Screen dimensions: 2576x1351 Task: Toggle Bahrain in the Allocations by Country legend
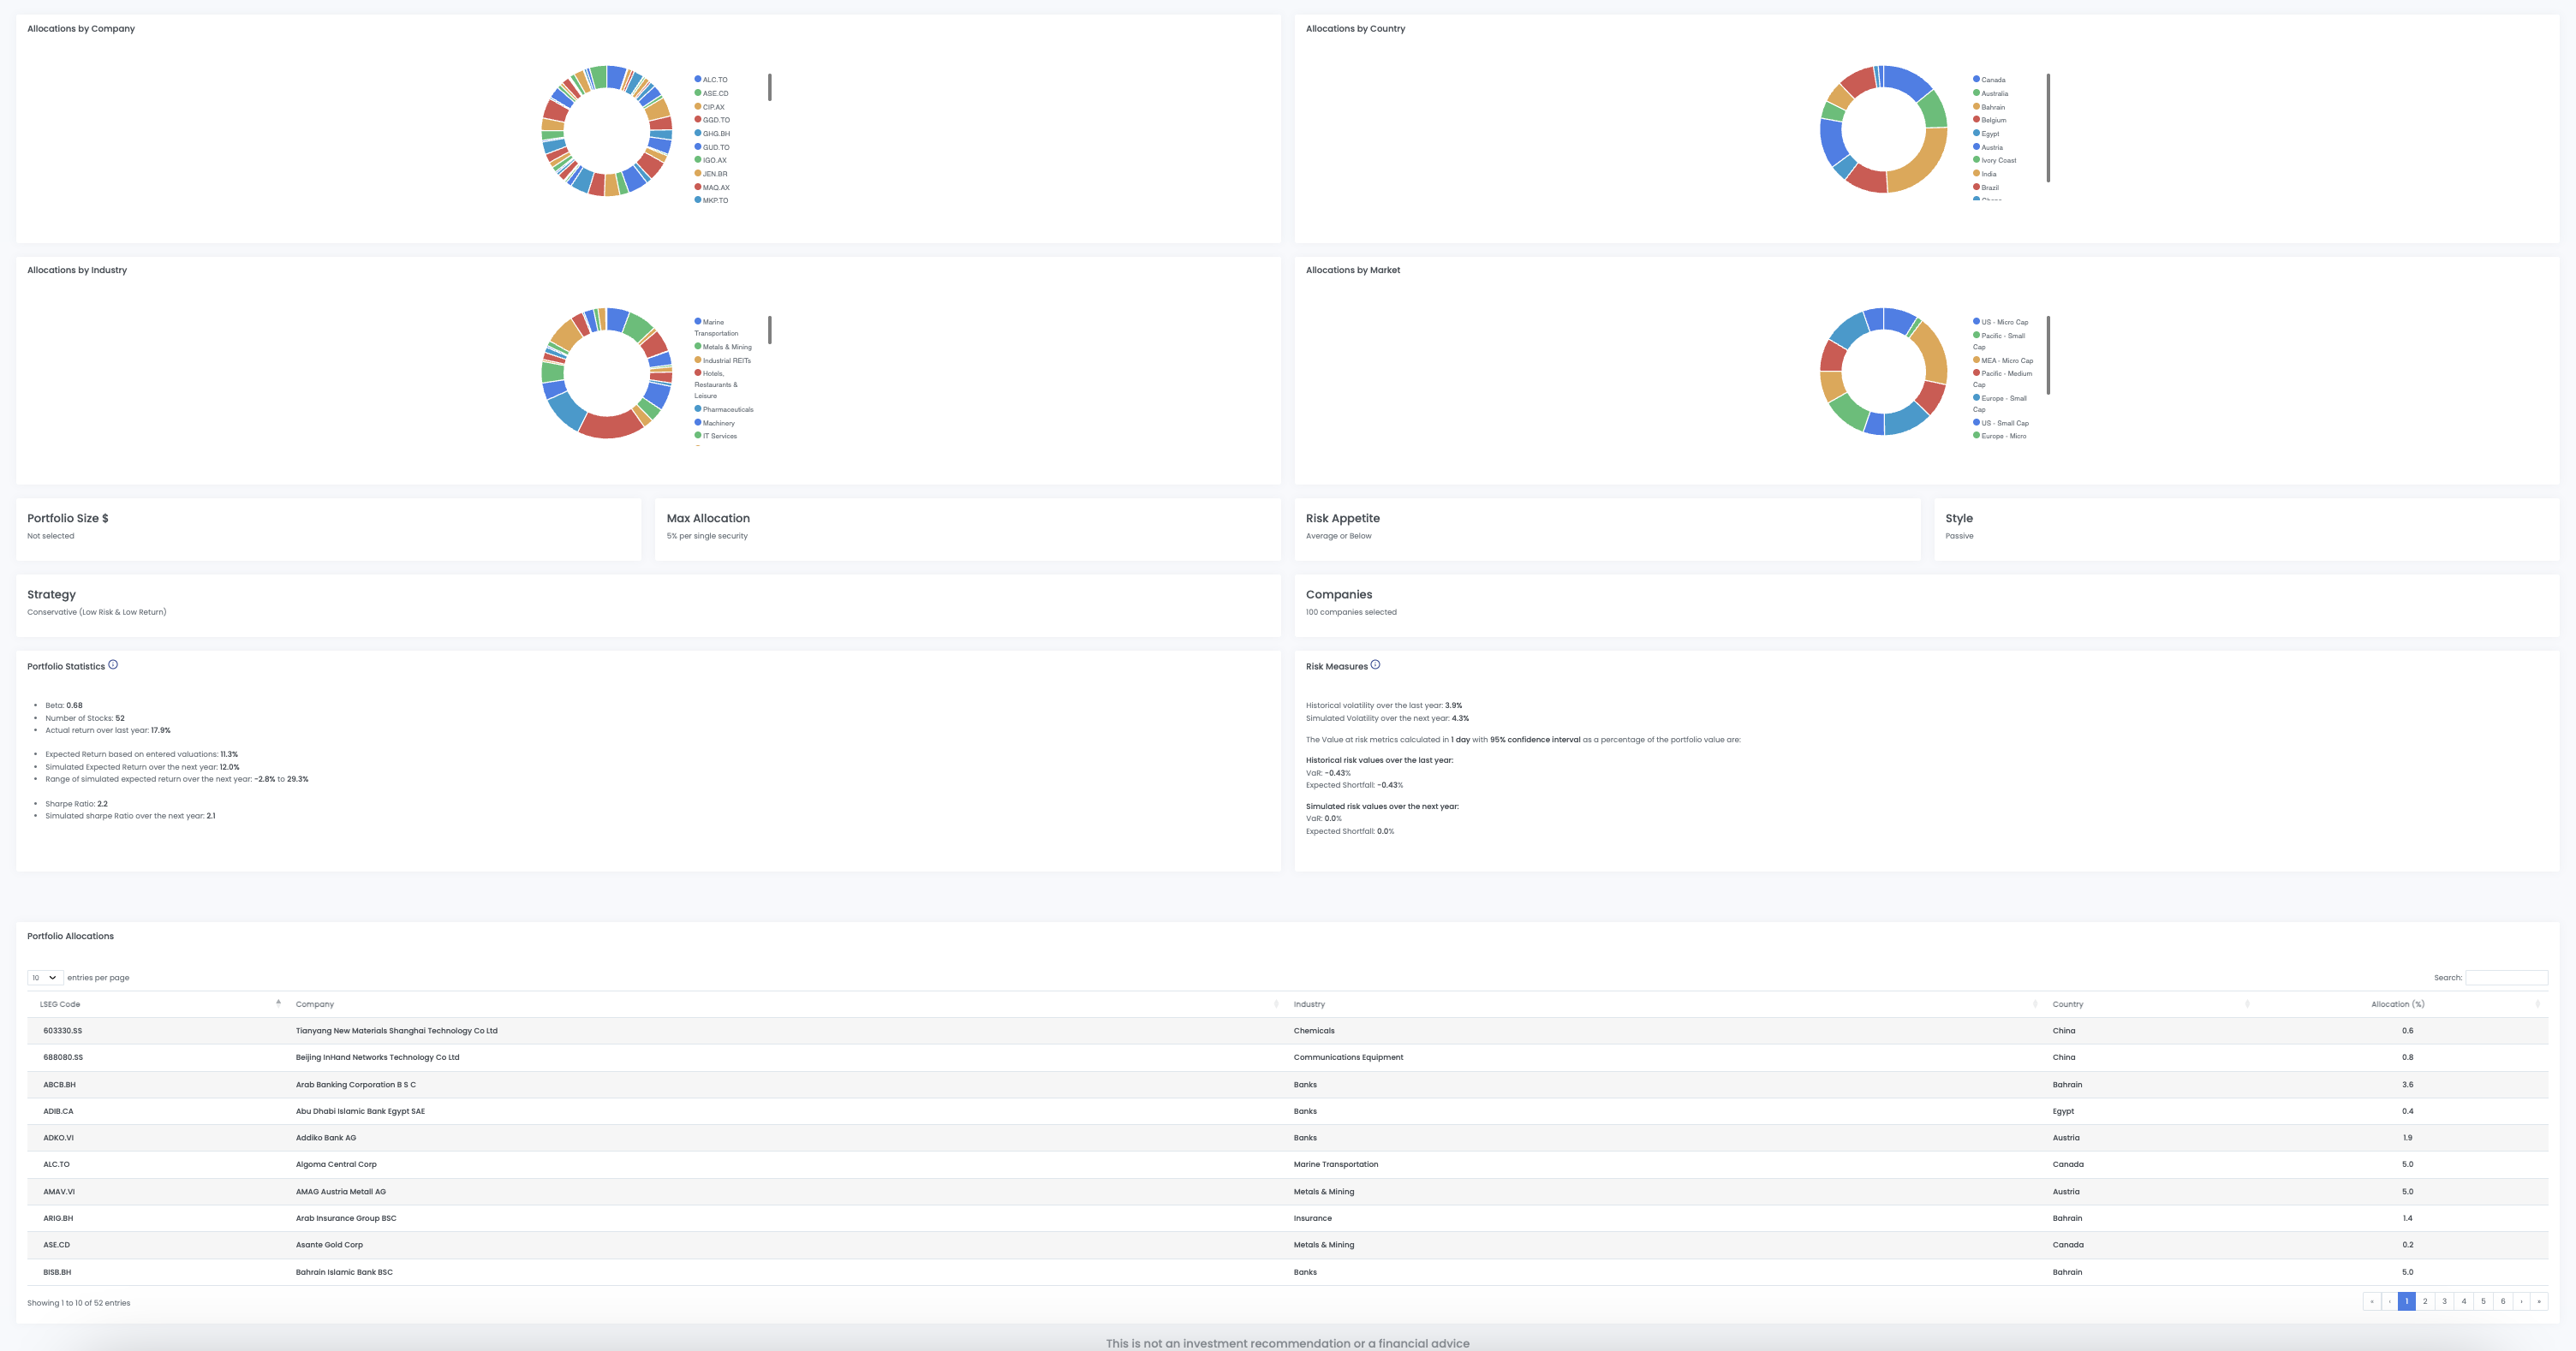[x=1991, y=106]
